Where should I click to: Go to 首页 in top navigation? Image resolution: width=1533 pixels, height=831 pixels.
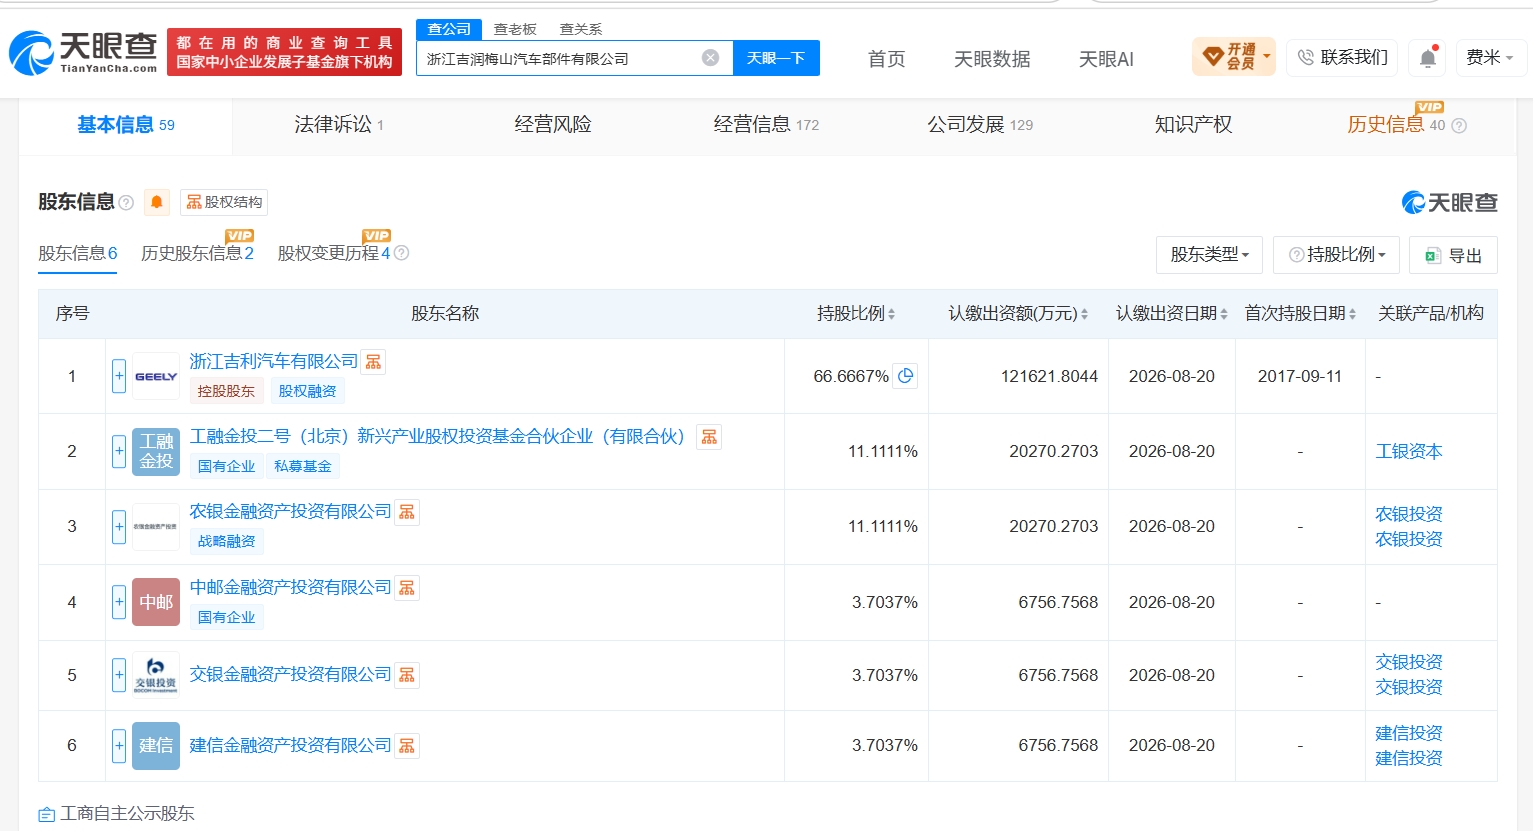tap(887, 59)
